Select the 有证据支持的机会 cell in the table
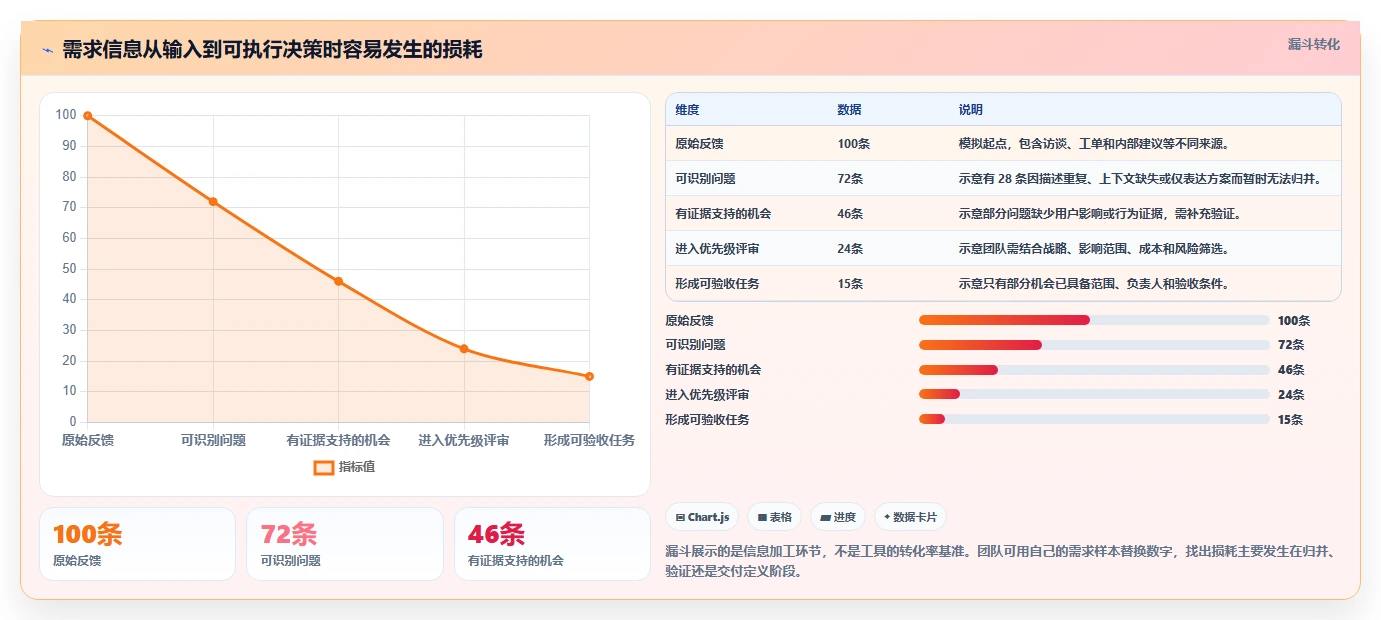 coord(723,214)
